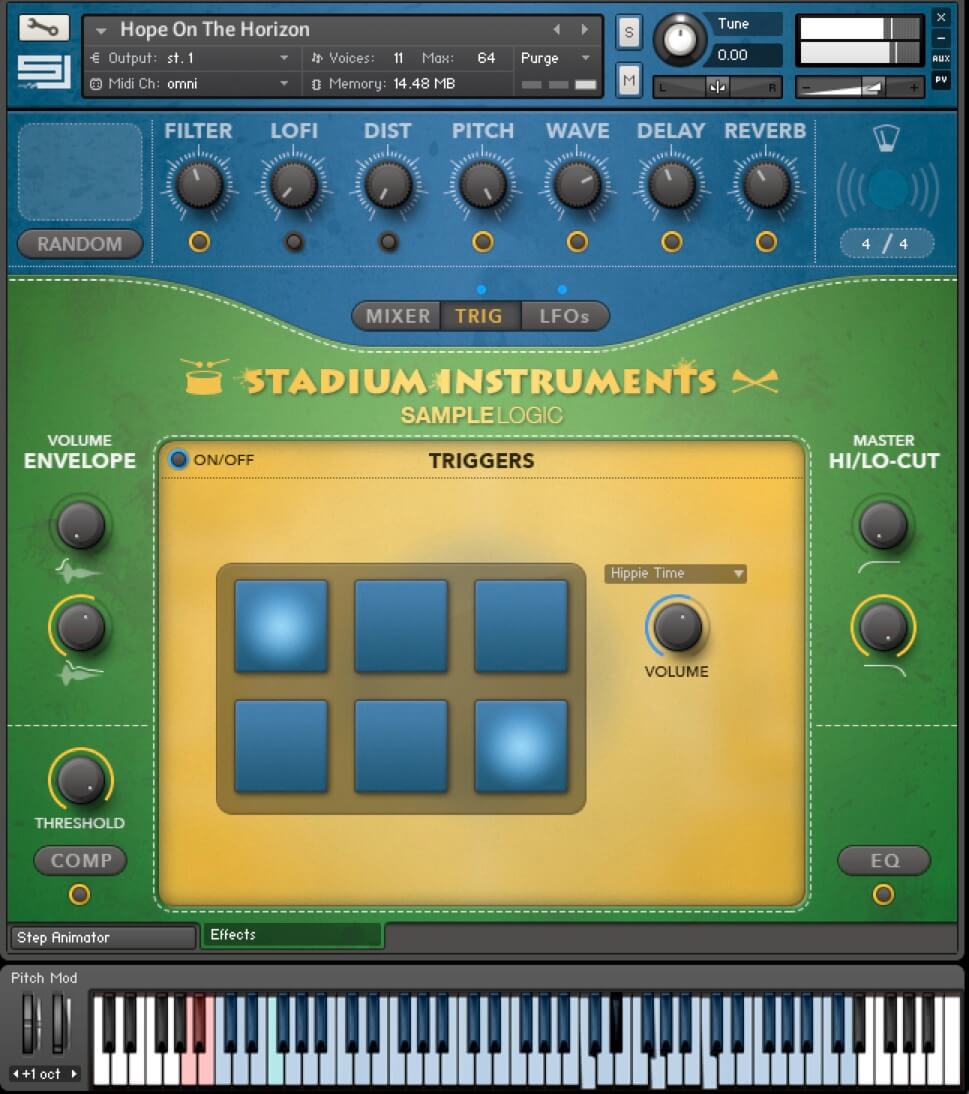Viewport: 969px width, 1094px height.
Task: Trigger the glowing pad in the top row
Action: click(x=281, y=626)
